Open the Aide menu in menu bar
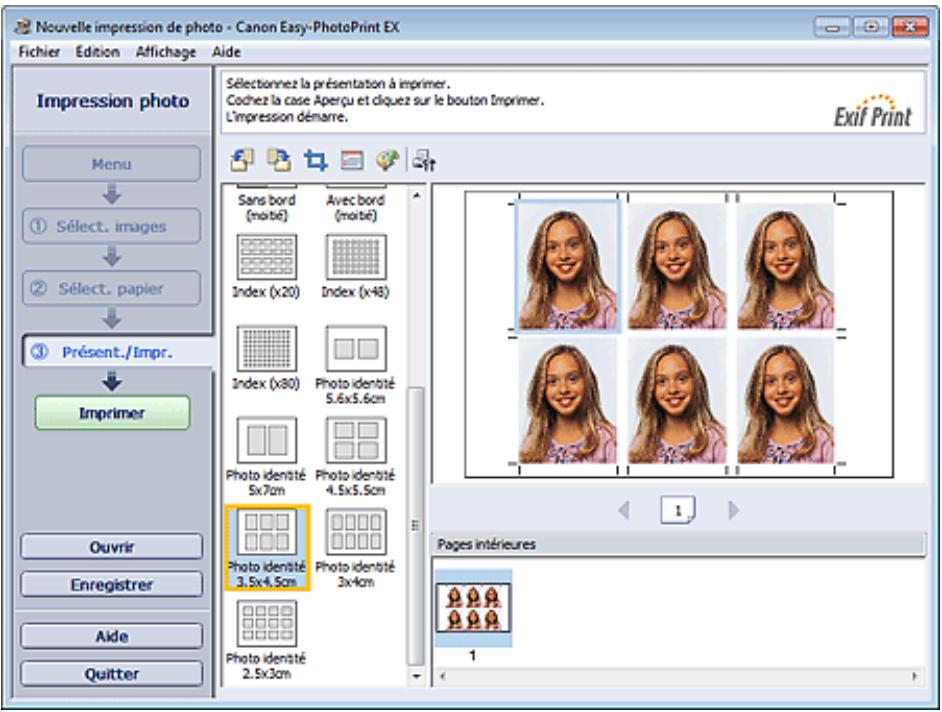This screenshot has width=942, height=712. (x=226, y=52)
